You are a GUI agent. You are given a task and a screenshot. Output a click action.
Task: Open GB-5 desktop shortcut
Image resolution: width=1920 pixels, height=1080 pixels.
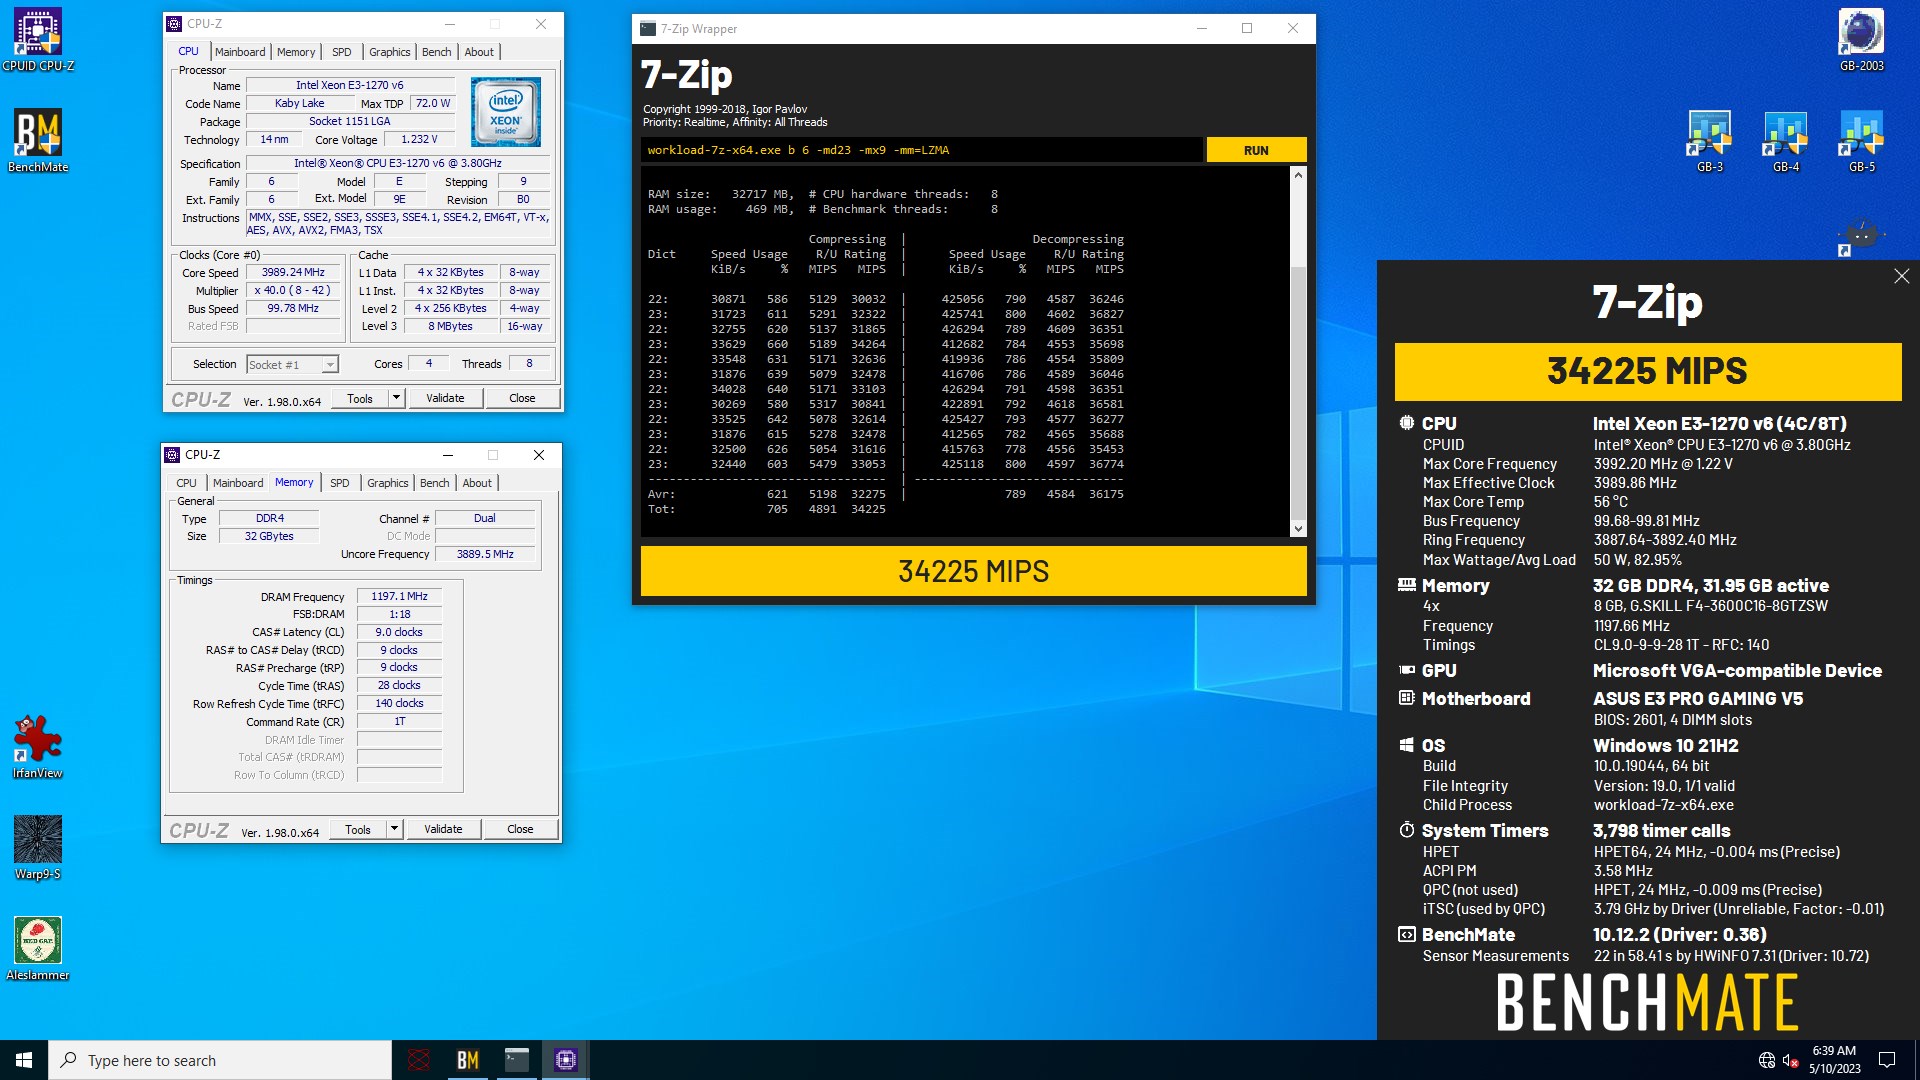[x=1861, y=141]
